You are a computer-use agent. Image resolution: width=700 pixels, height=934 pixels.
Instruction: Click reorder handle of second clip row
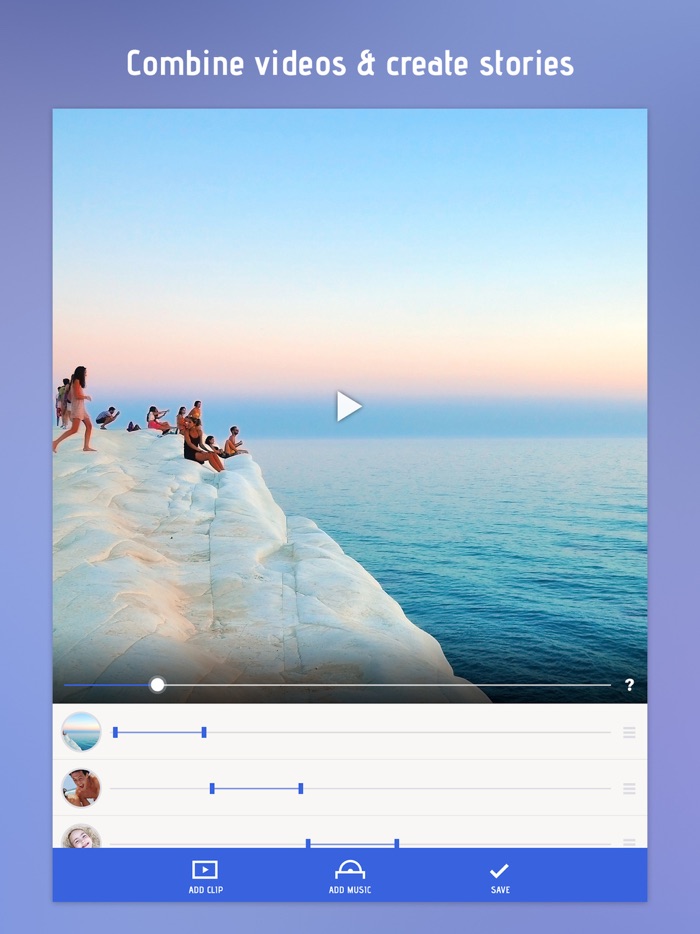click(629, 789)
